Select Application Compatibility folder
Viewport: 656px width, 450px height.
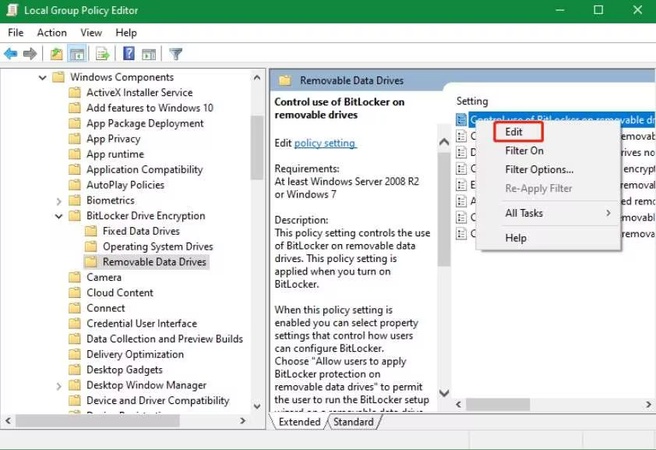coord(144,169)
